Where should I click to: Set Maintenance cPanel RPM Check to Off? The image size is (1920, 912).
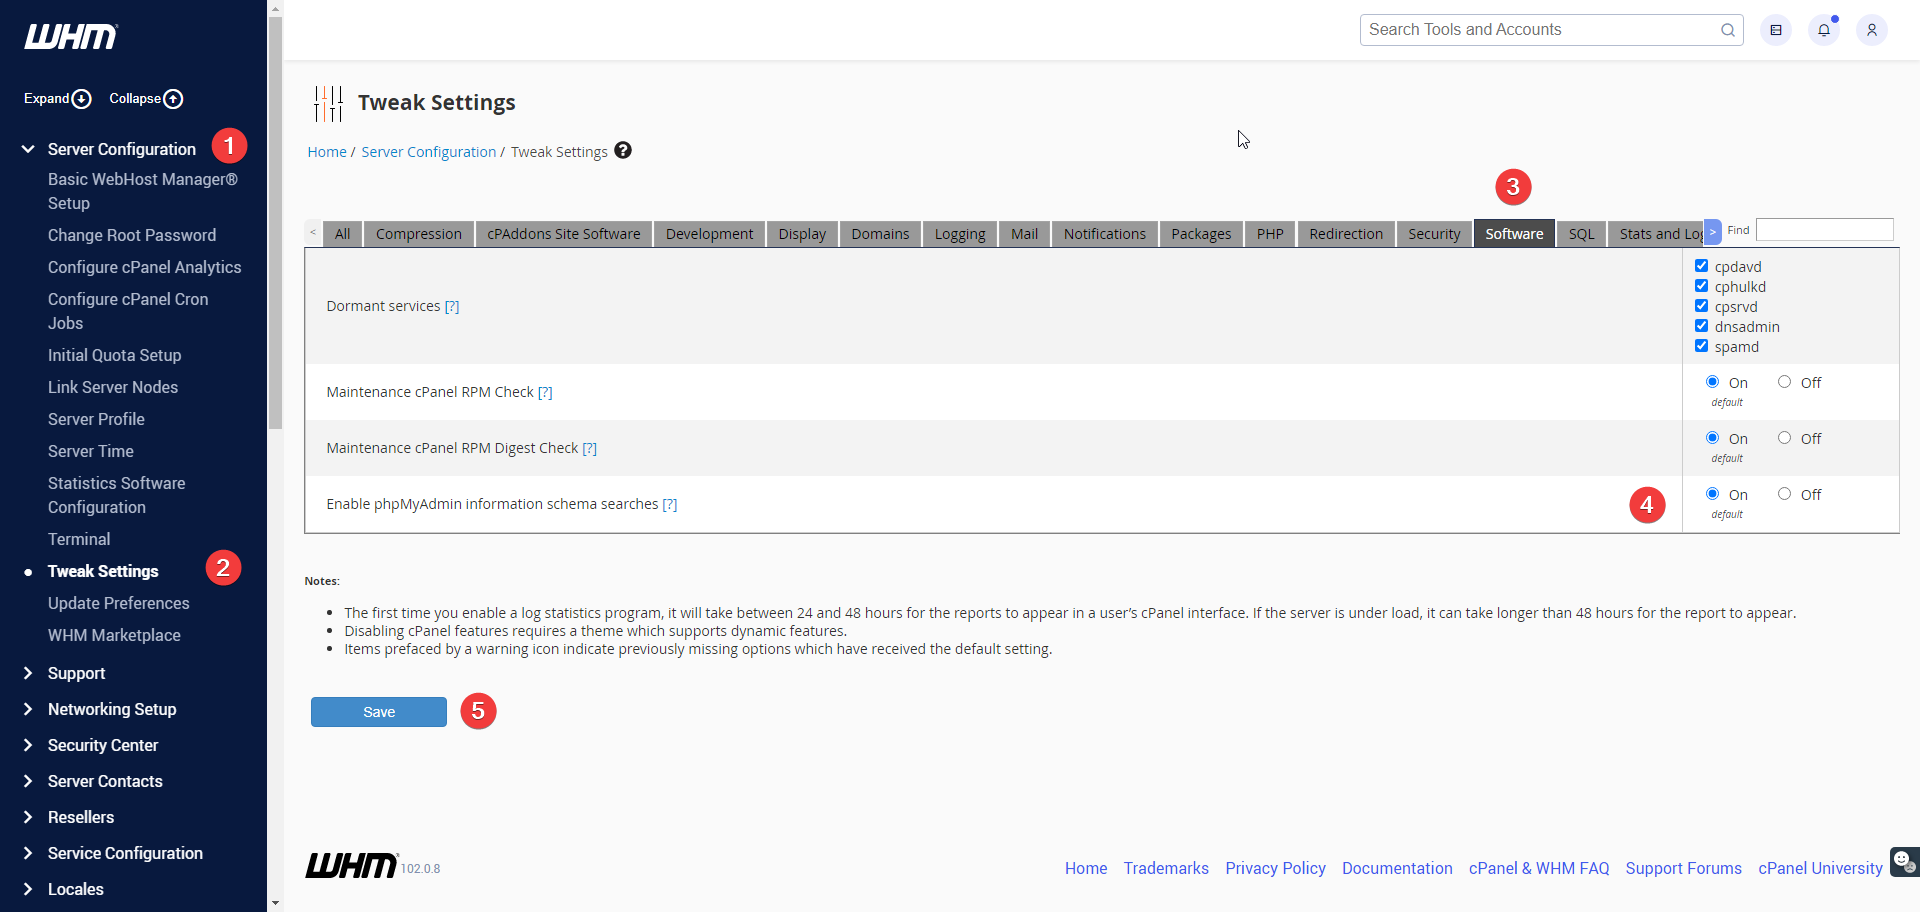(x=1784, y=382)
